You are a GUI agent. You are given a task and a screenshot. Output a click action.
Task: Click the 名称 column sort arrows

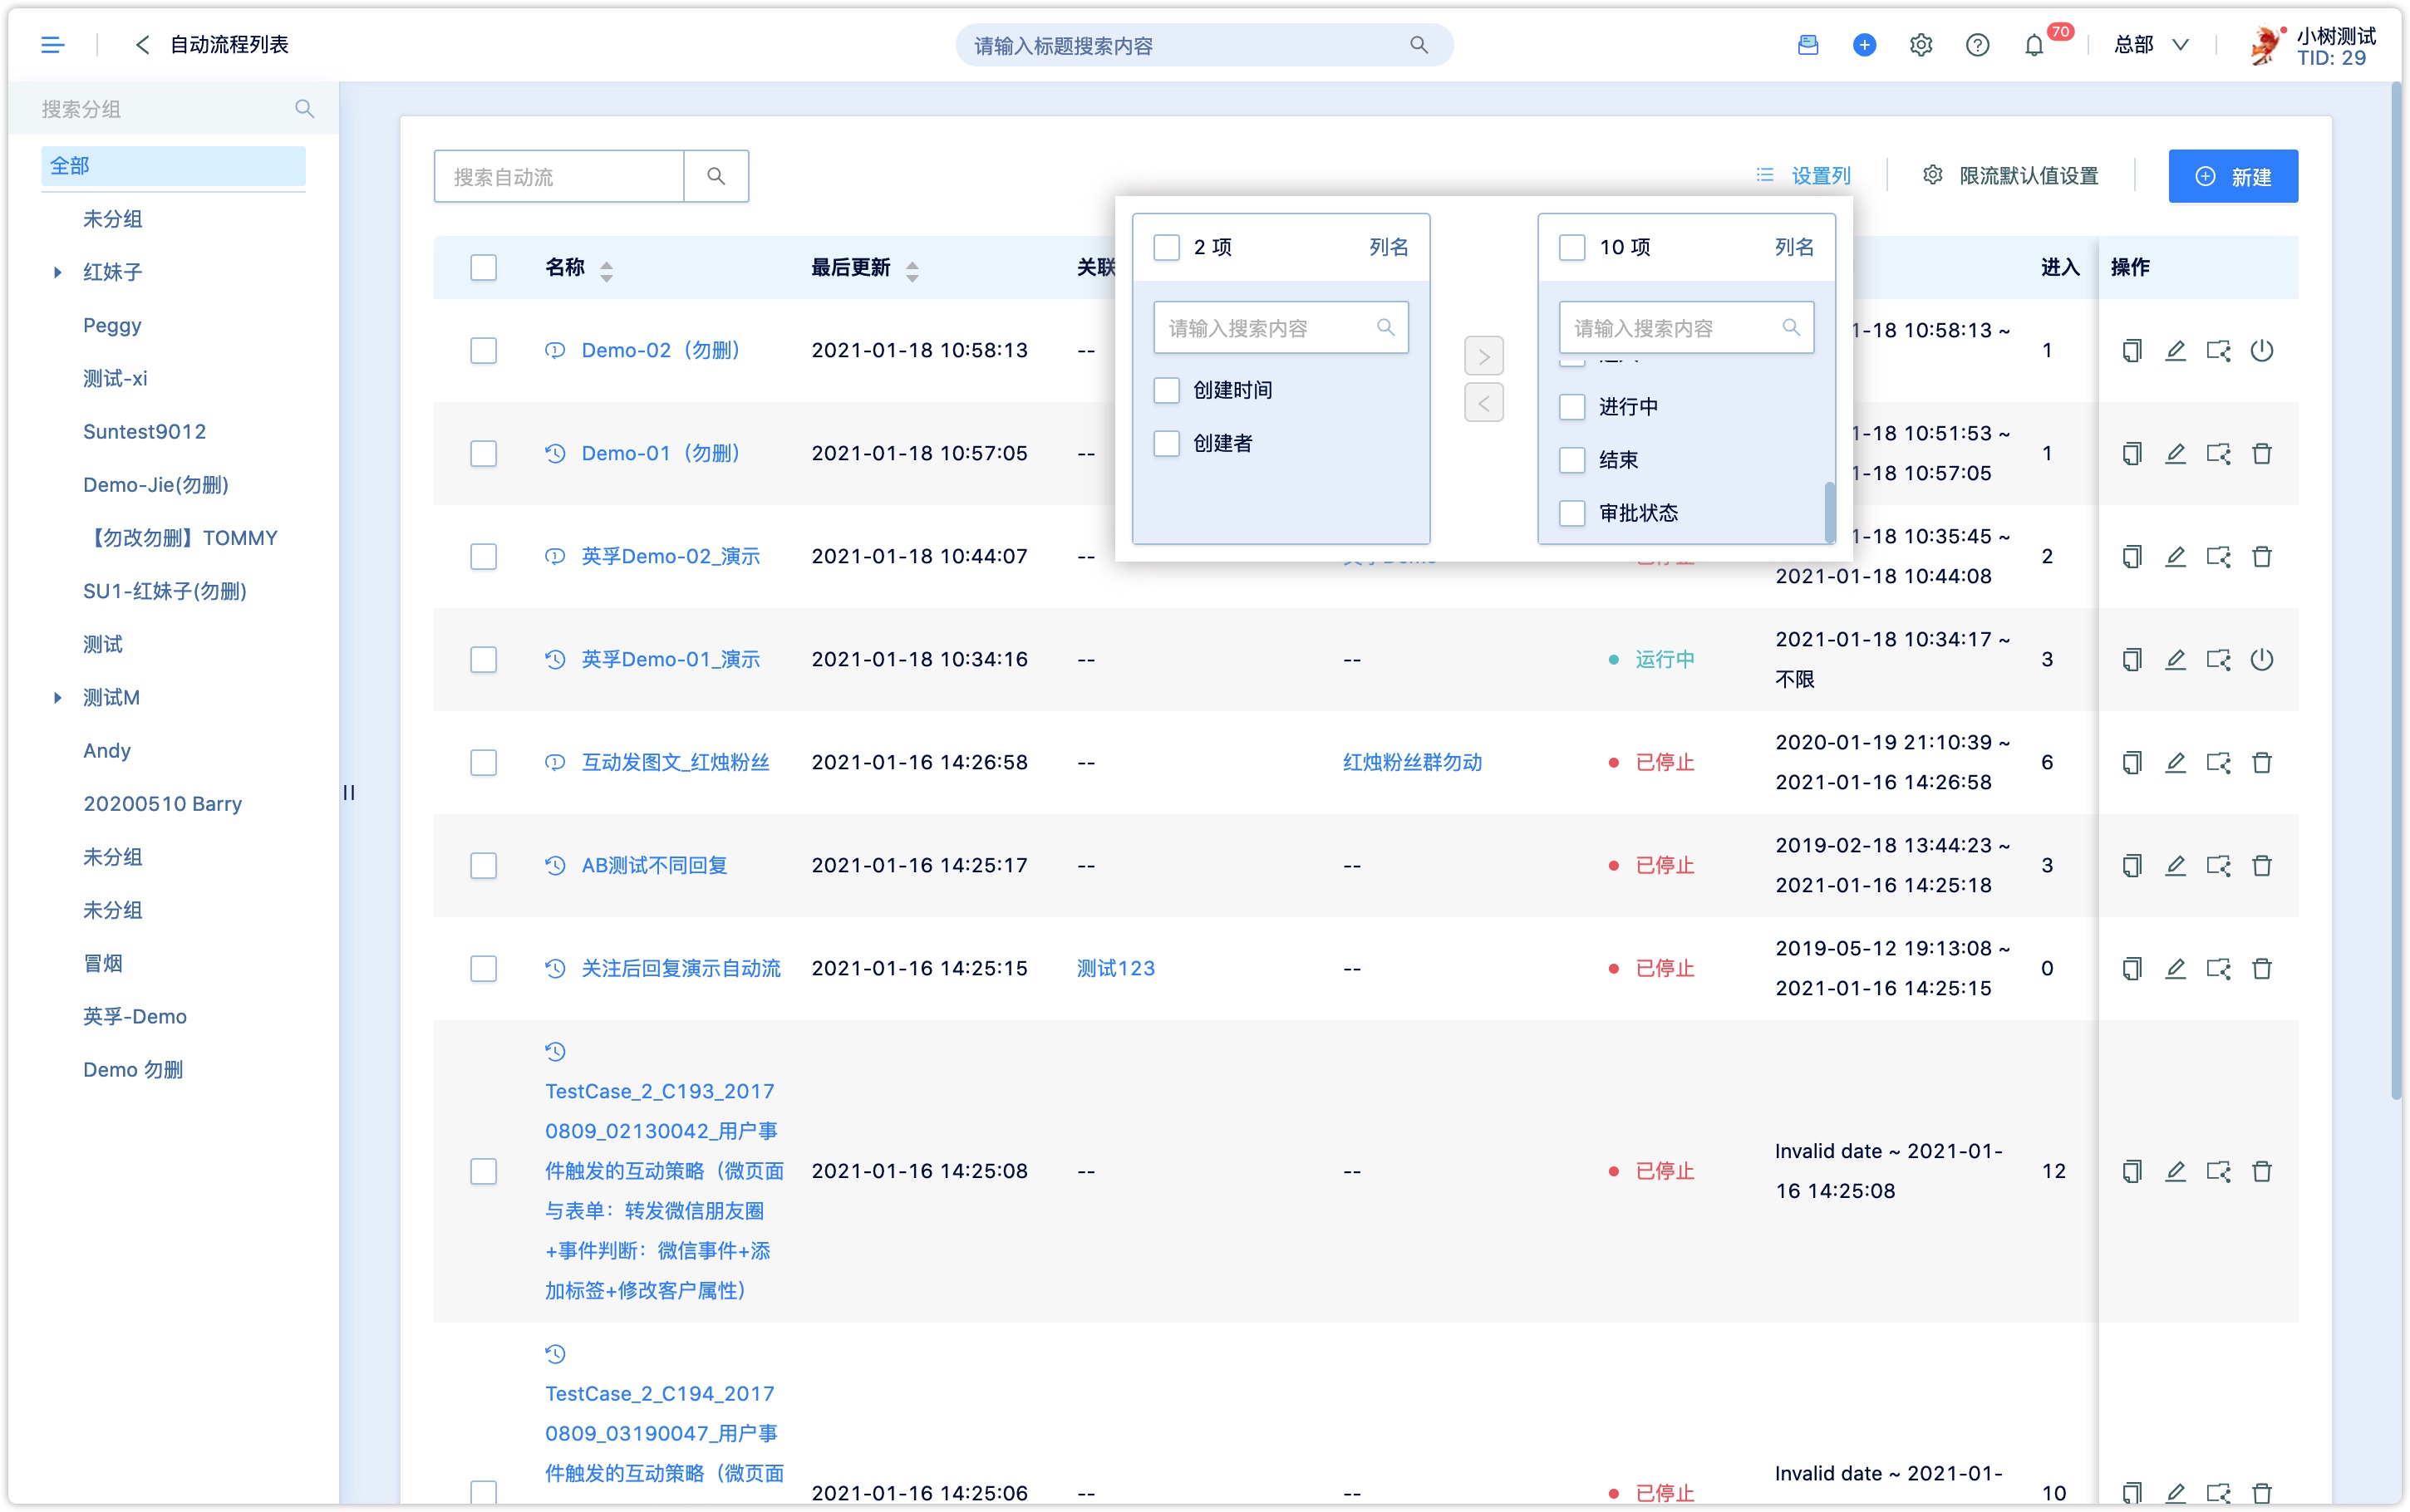(606, 270)
